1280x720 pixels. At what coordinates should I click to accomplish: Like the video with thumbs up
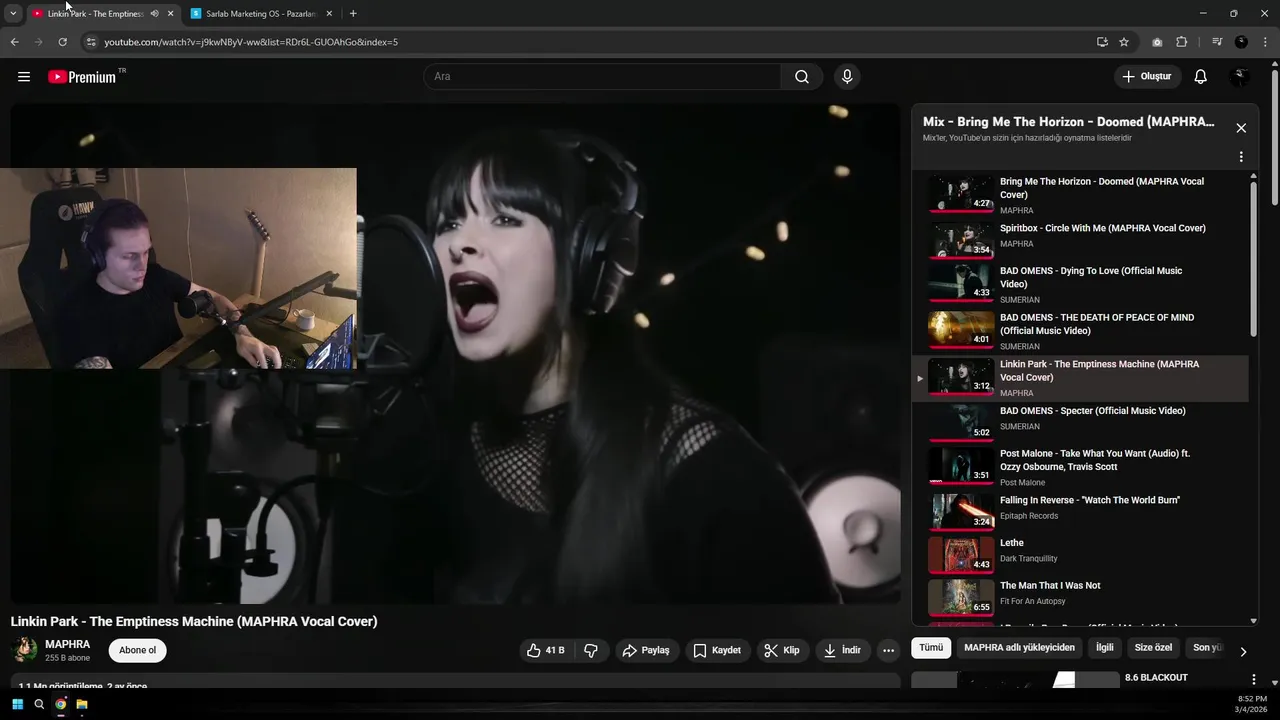(546, 650)
